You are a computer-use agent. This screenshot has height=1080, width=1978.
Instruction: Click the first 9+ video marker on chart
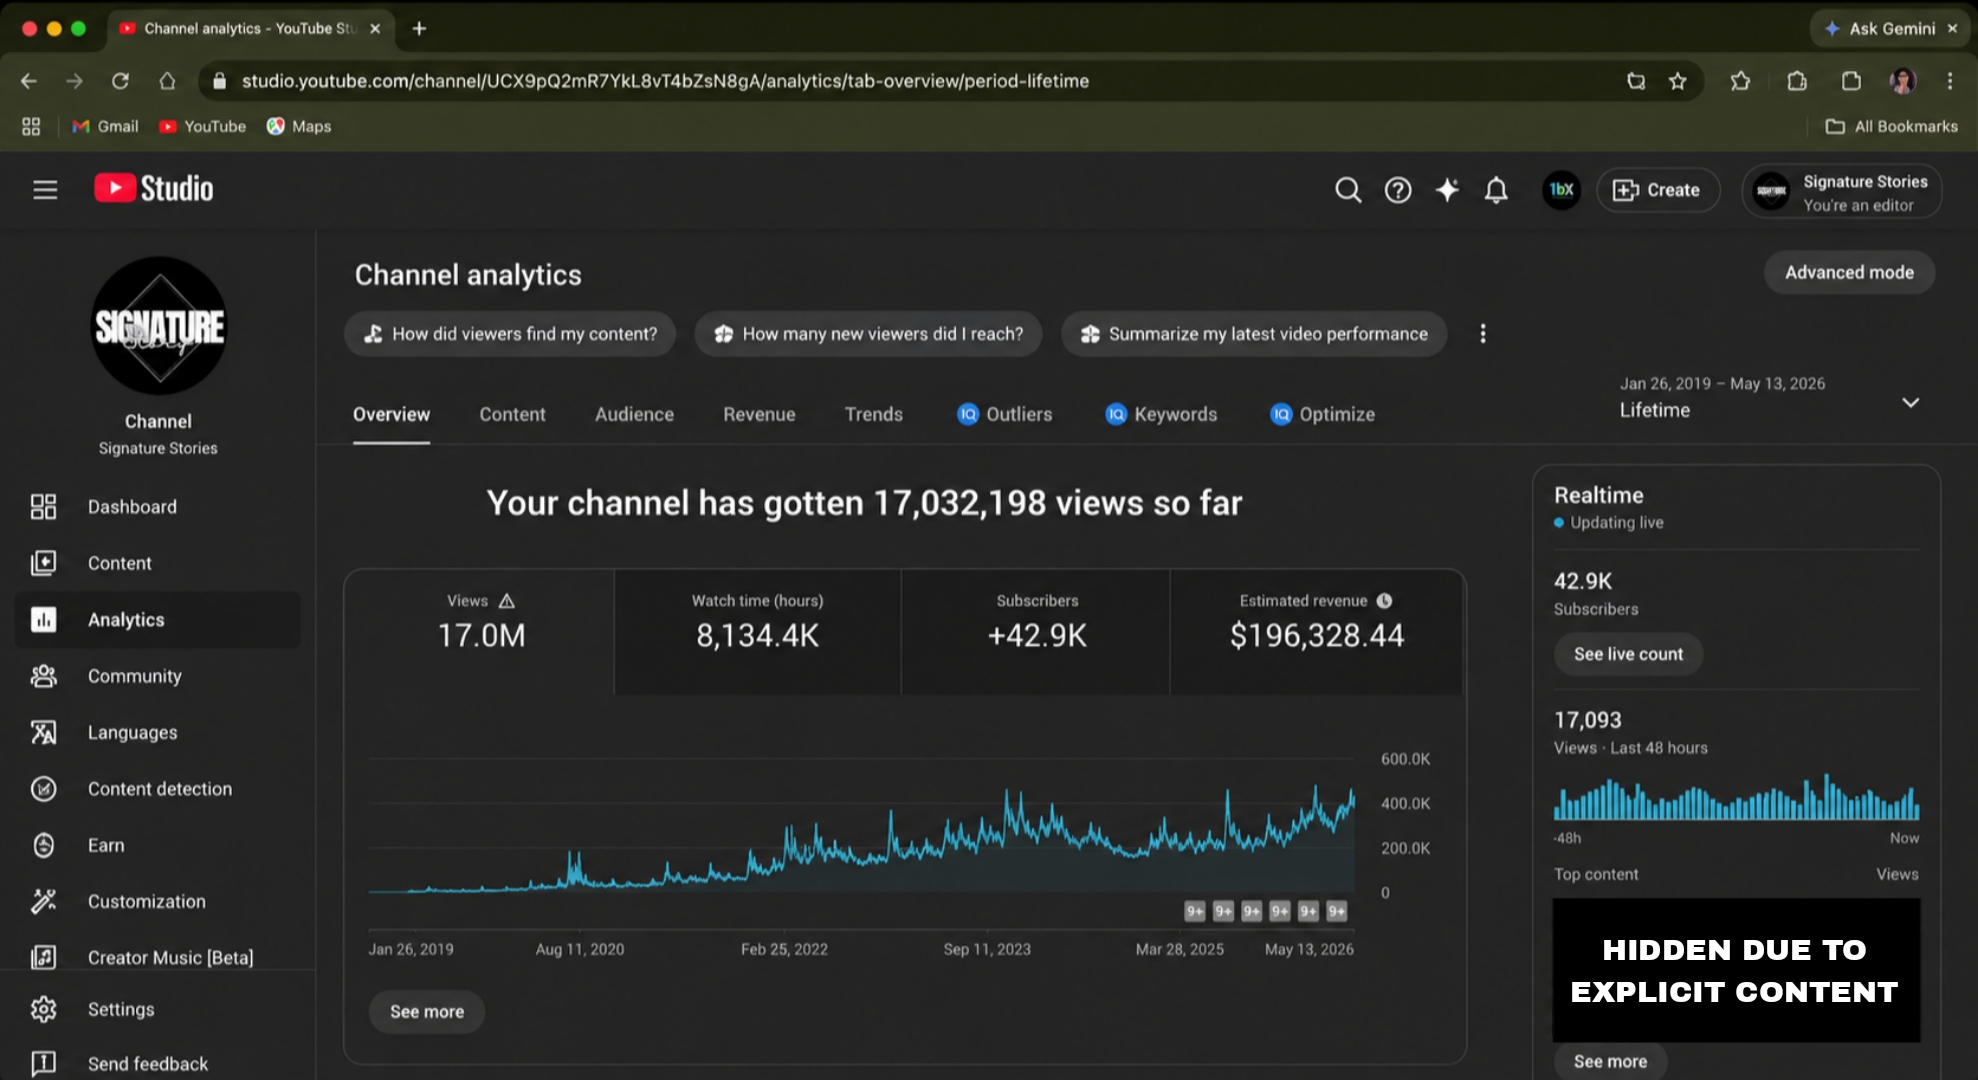coord(1195,911)
